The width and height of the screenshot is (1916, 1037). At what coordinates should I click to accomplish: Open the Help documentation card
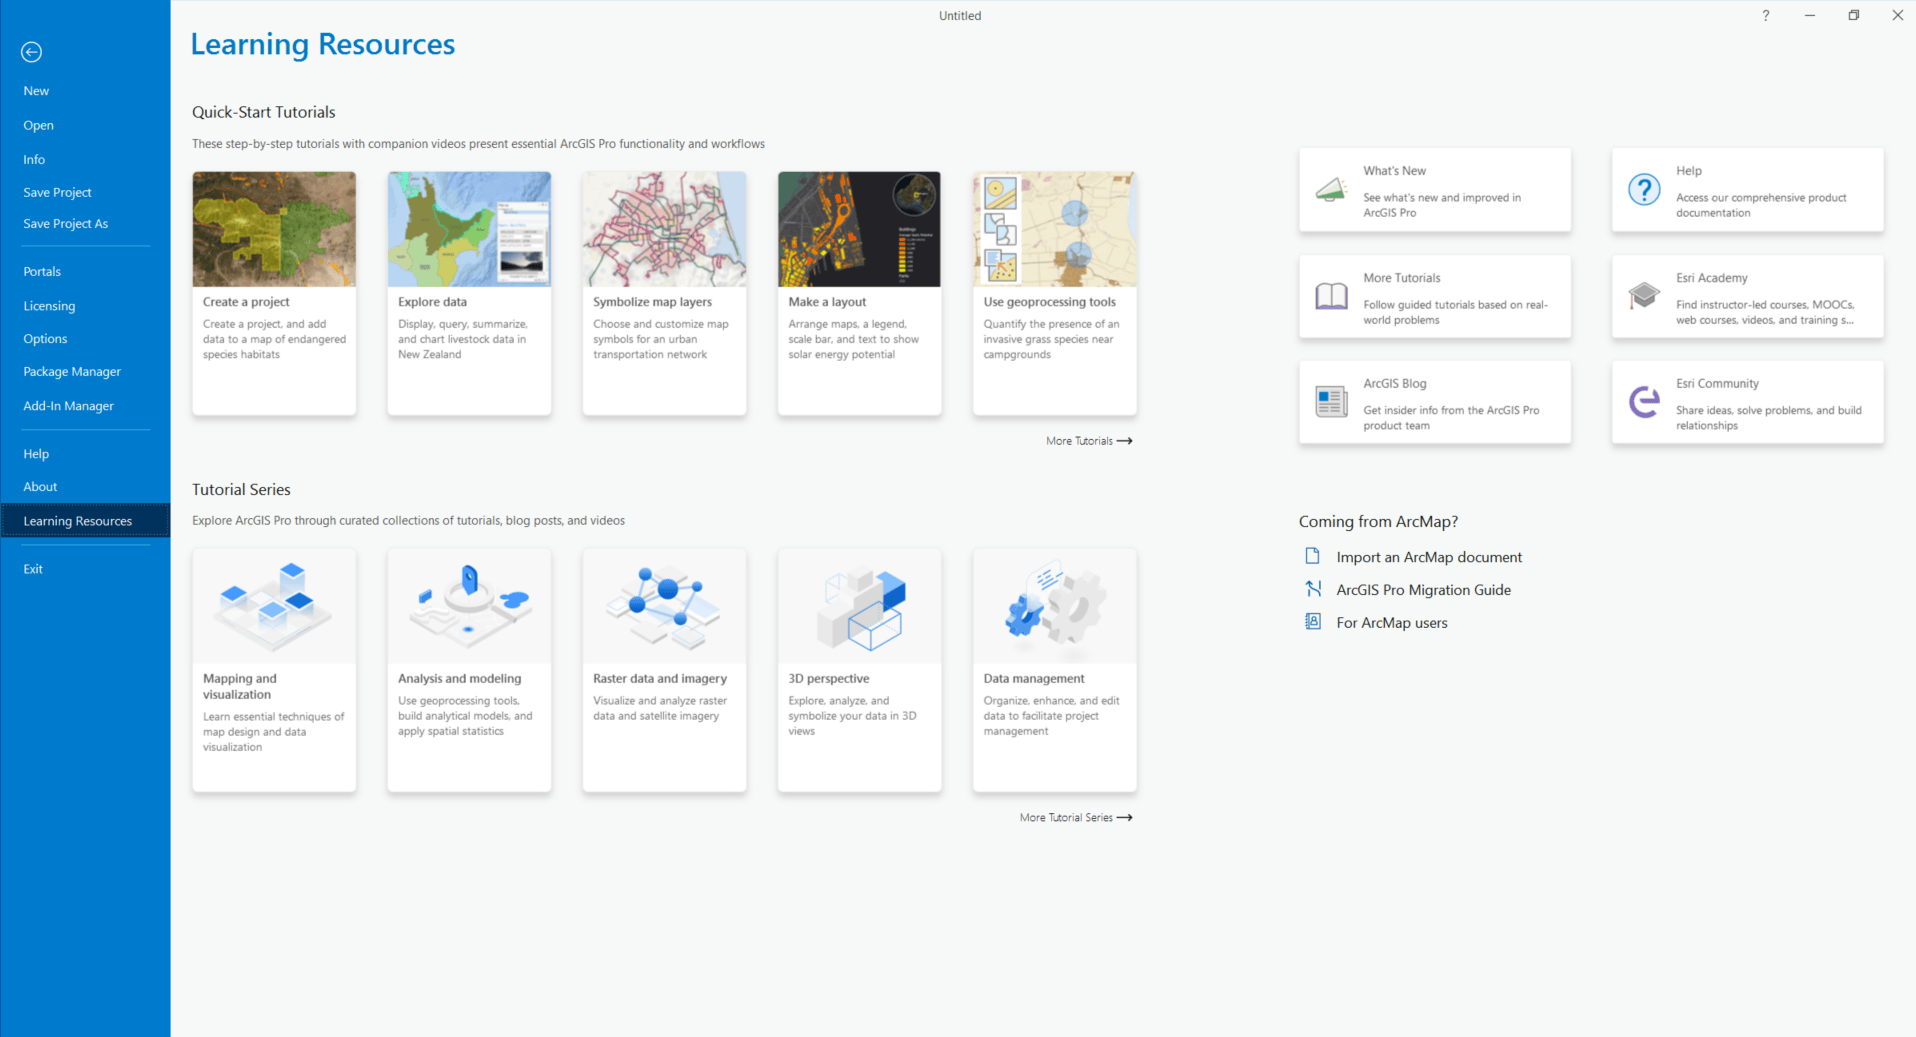tap(1746, 190)
